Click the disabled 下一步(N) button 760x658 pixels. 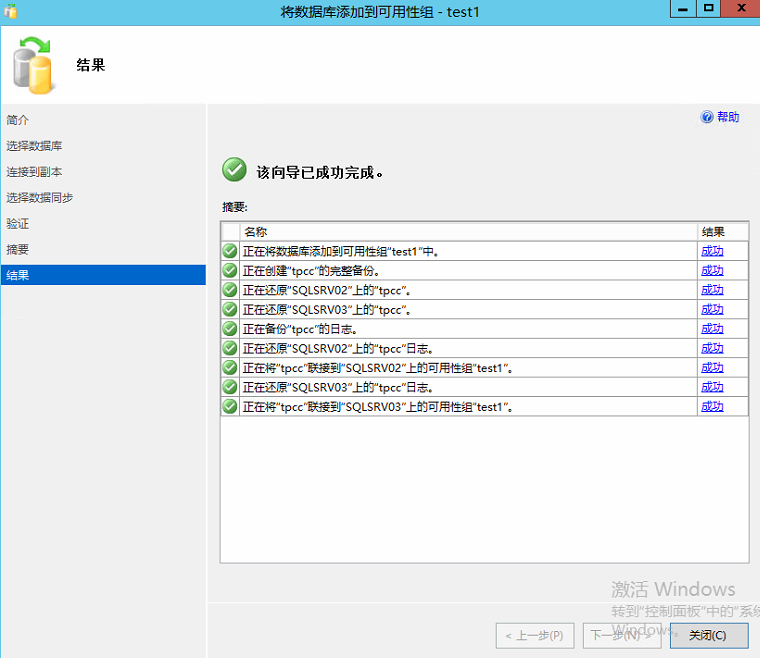pyautogui.click(x=622, y=635)
